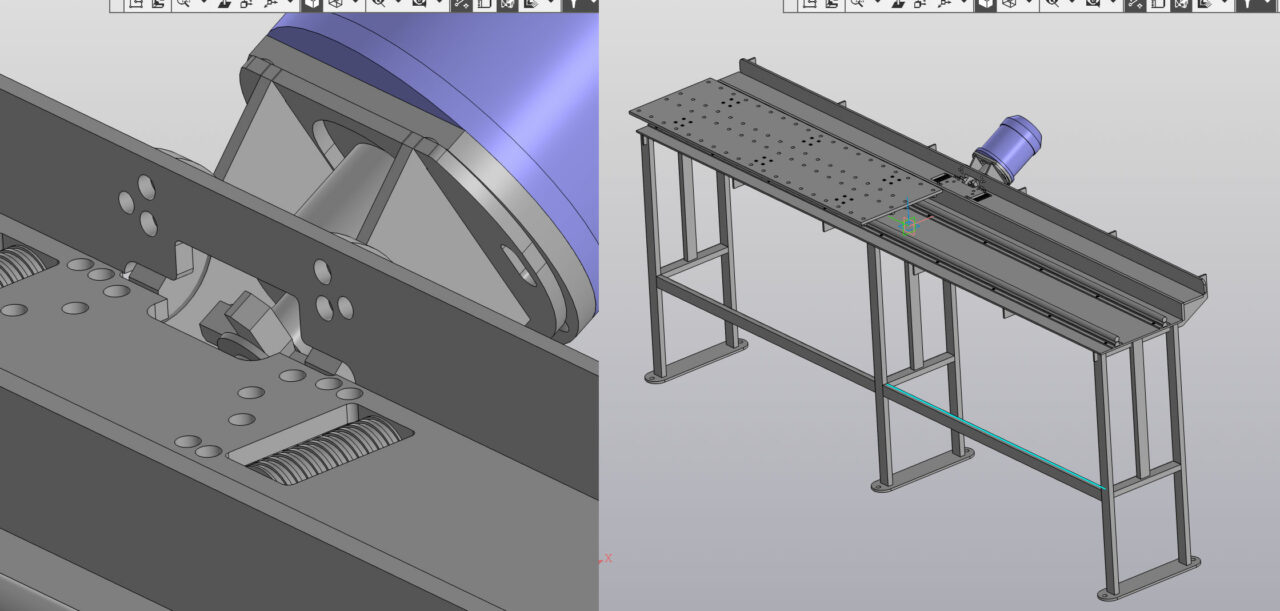Select the middle foot plate of the frame
This screenshot has width=1280, height=611.
(x=922, y=470)
